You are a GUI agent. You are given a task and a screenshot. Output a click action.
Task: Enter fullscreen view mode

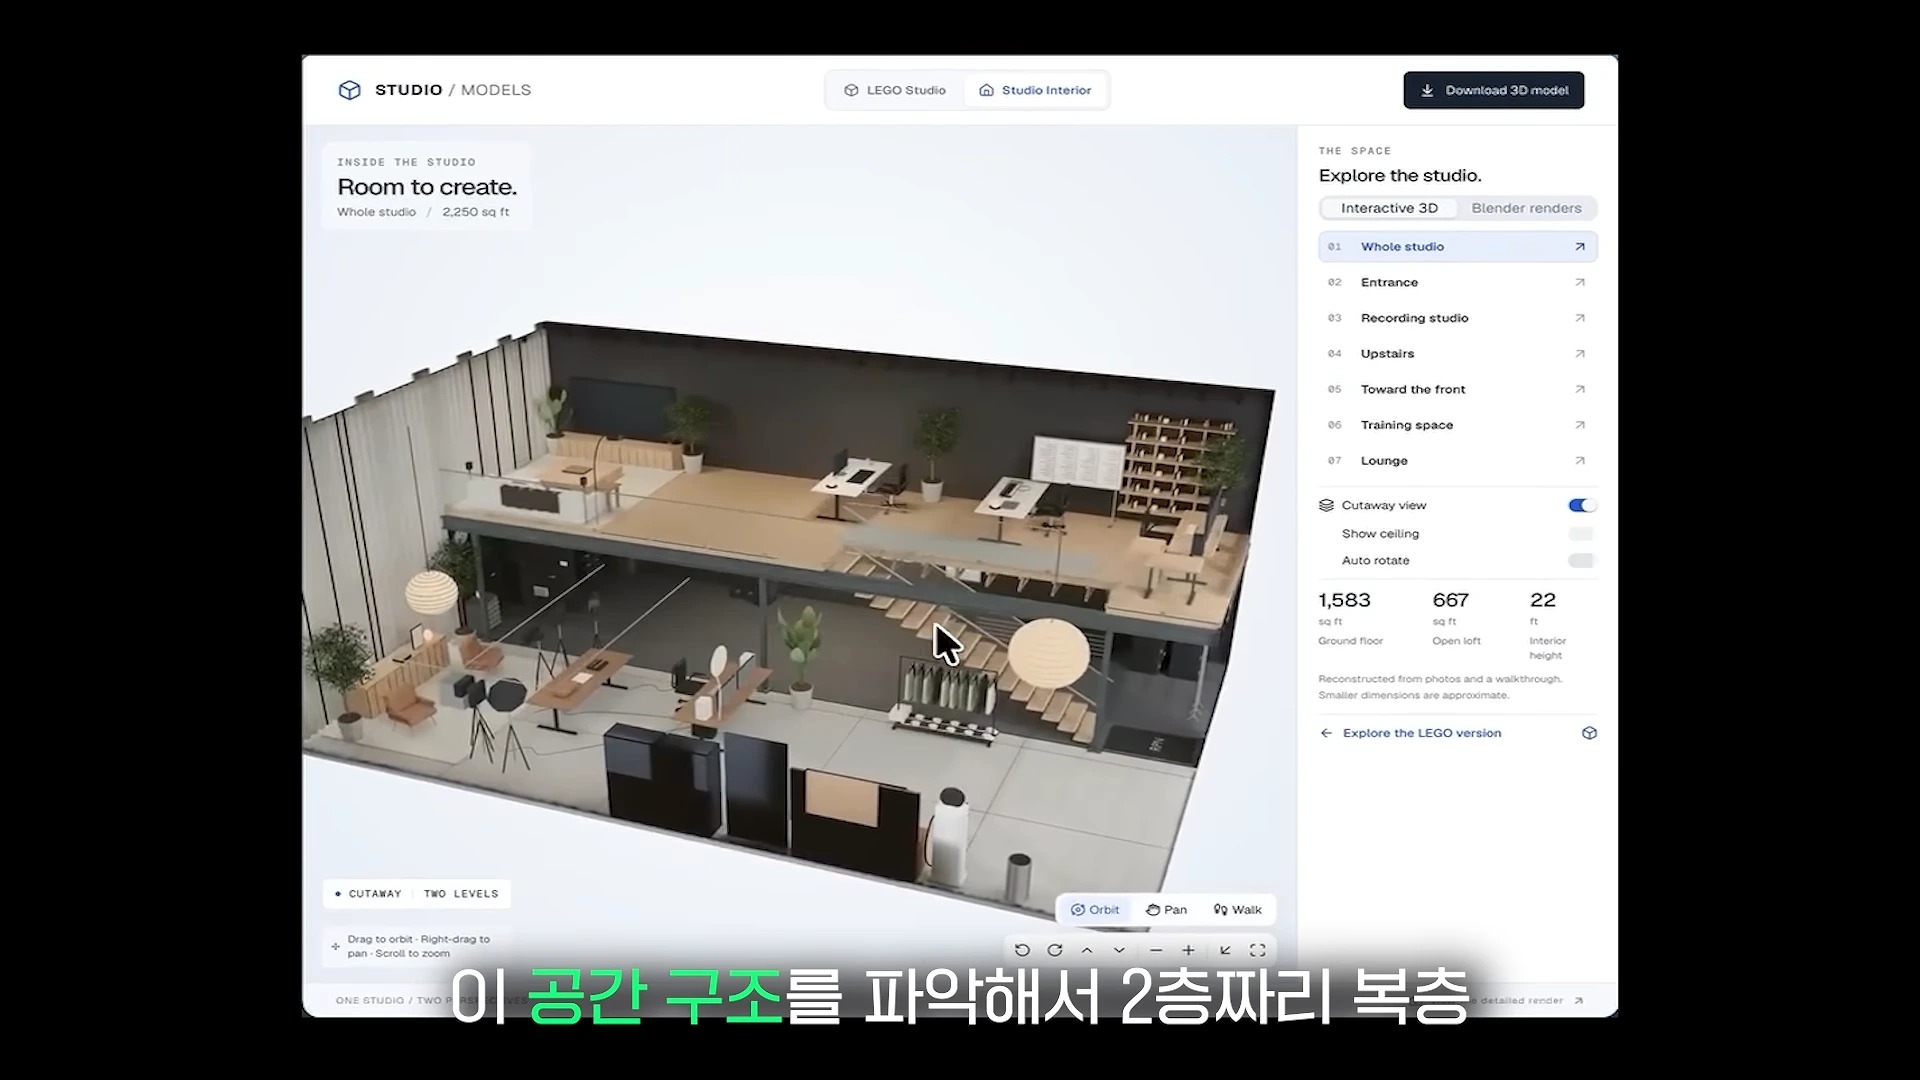click(x=1258, y=950)
